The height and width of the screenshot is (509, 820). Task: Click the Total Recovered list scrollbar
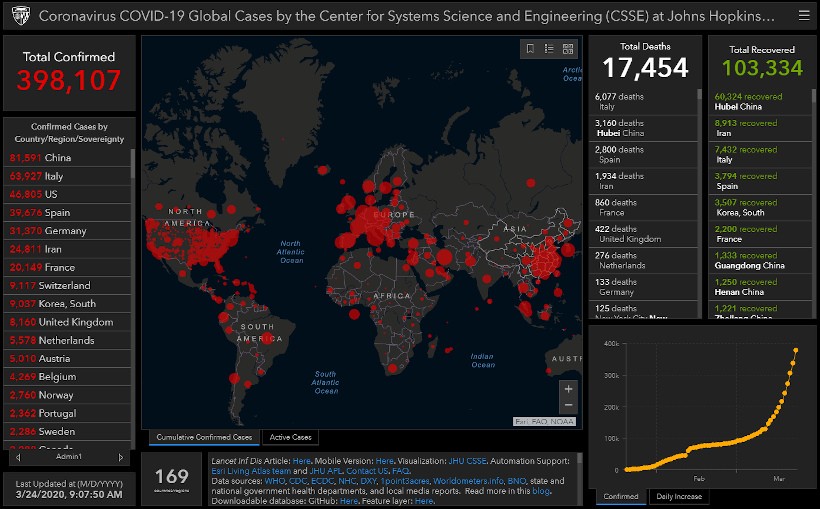pyautogui.click(x=814, y=95)
